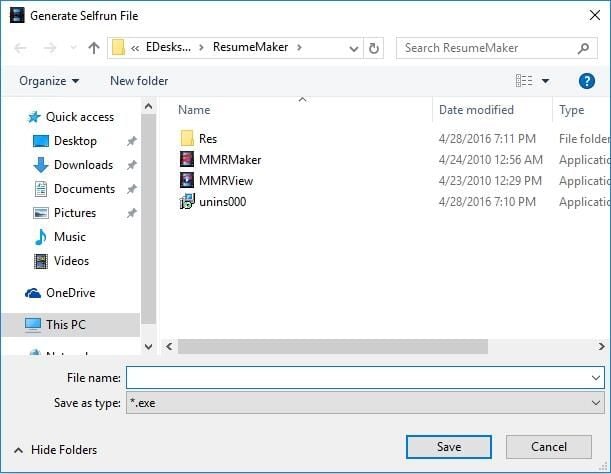The height and width of the screenshot is (474, 611).
Task: Go up one folder level
Action: click(94, 48)
